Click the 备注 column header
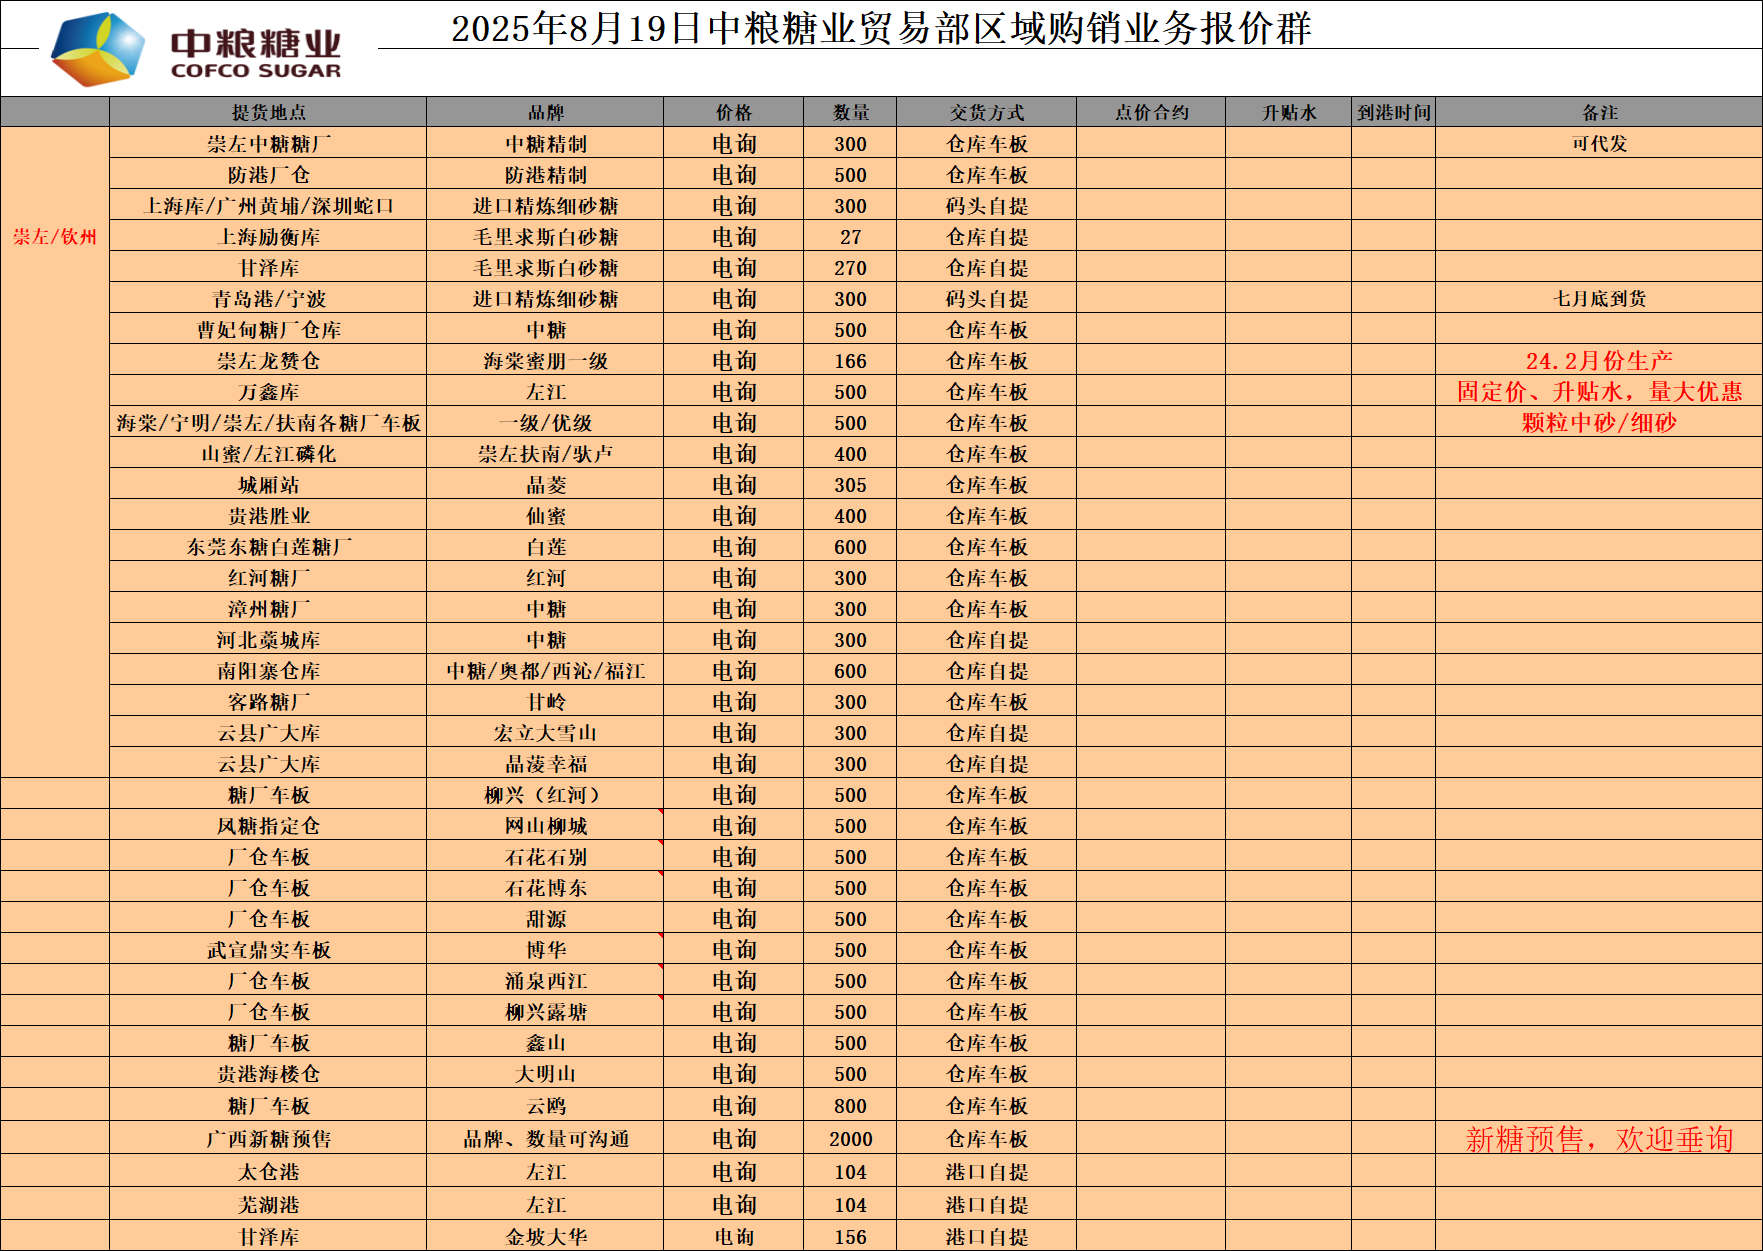This screenshot has width=1763, height=1251. [x=1599, y=112]
